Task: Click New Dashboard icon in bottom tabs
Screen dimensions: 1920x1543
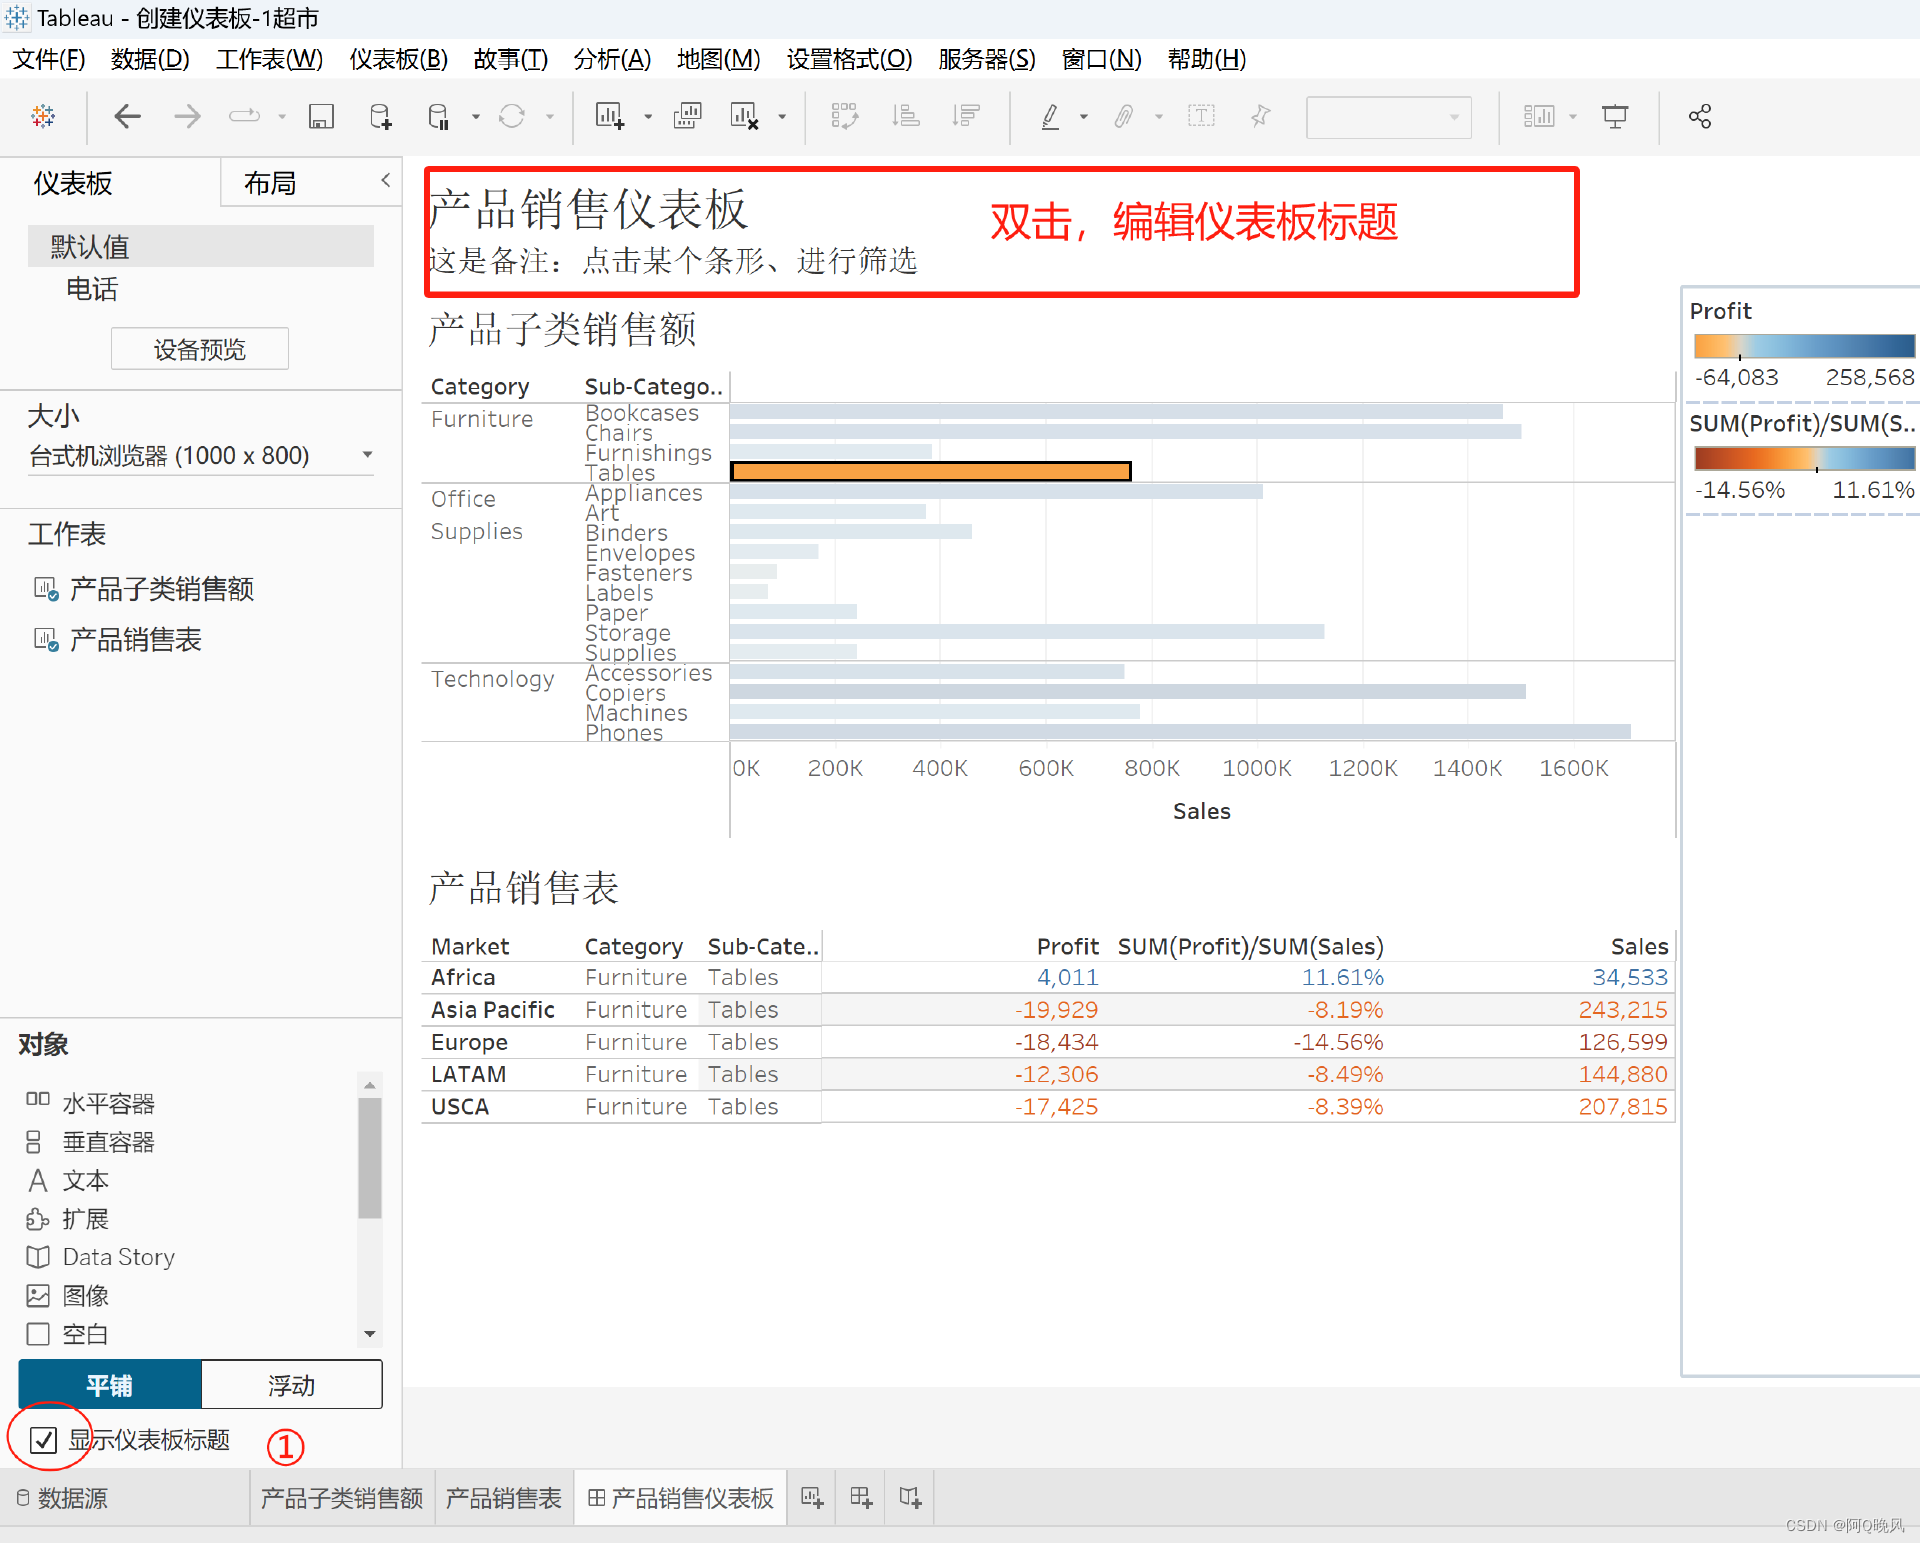Action: (860, 1497)
